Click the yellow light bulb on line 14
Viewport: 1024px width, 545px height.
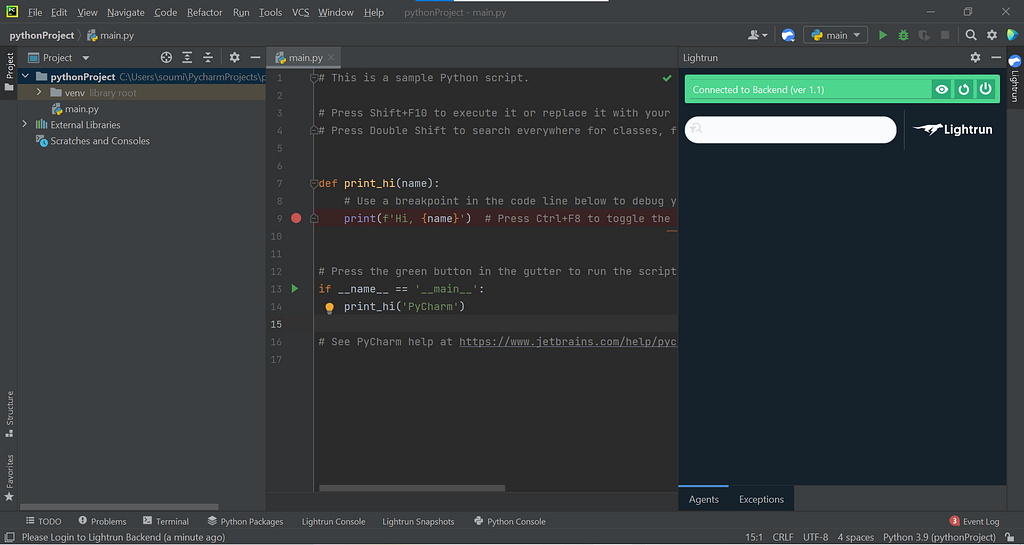pos(330,307)
